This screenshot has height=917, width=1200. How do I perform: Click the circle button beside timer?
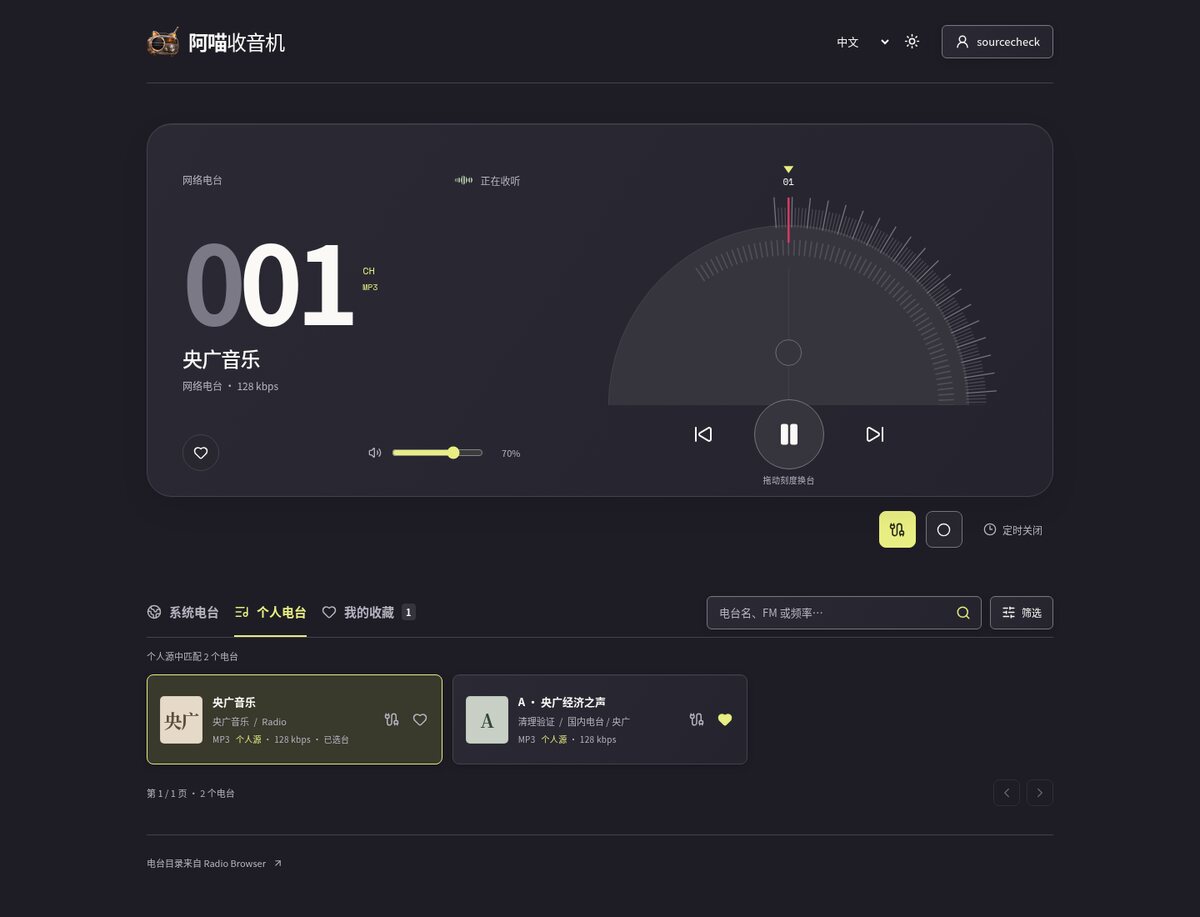[x=944, y=530]
